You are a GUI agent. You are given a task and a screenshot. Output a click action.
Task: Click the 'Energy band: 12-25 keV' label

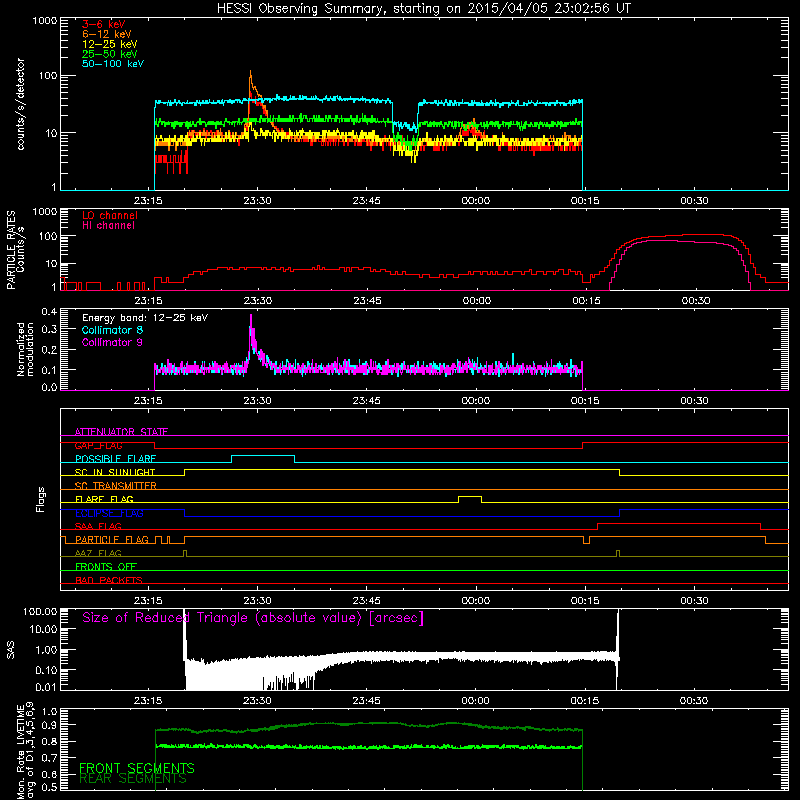pos(145,318)
